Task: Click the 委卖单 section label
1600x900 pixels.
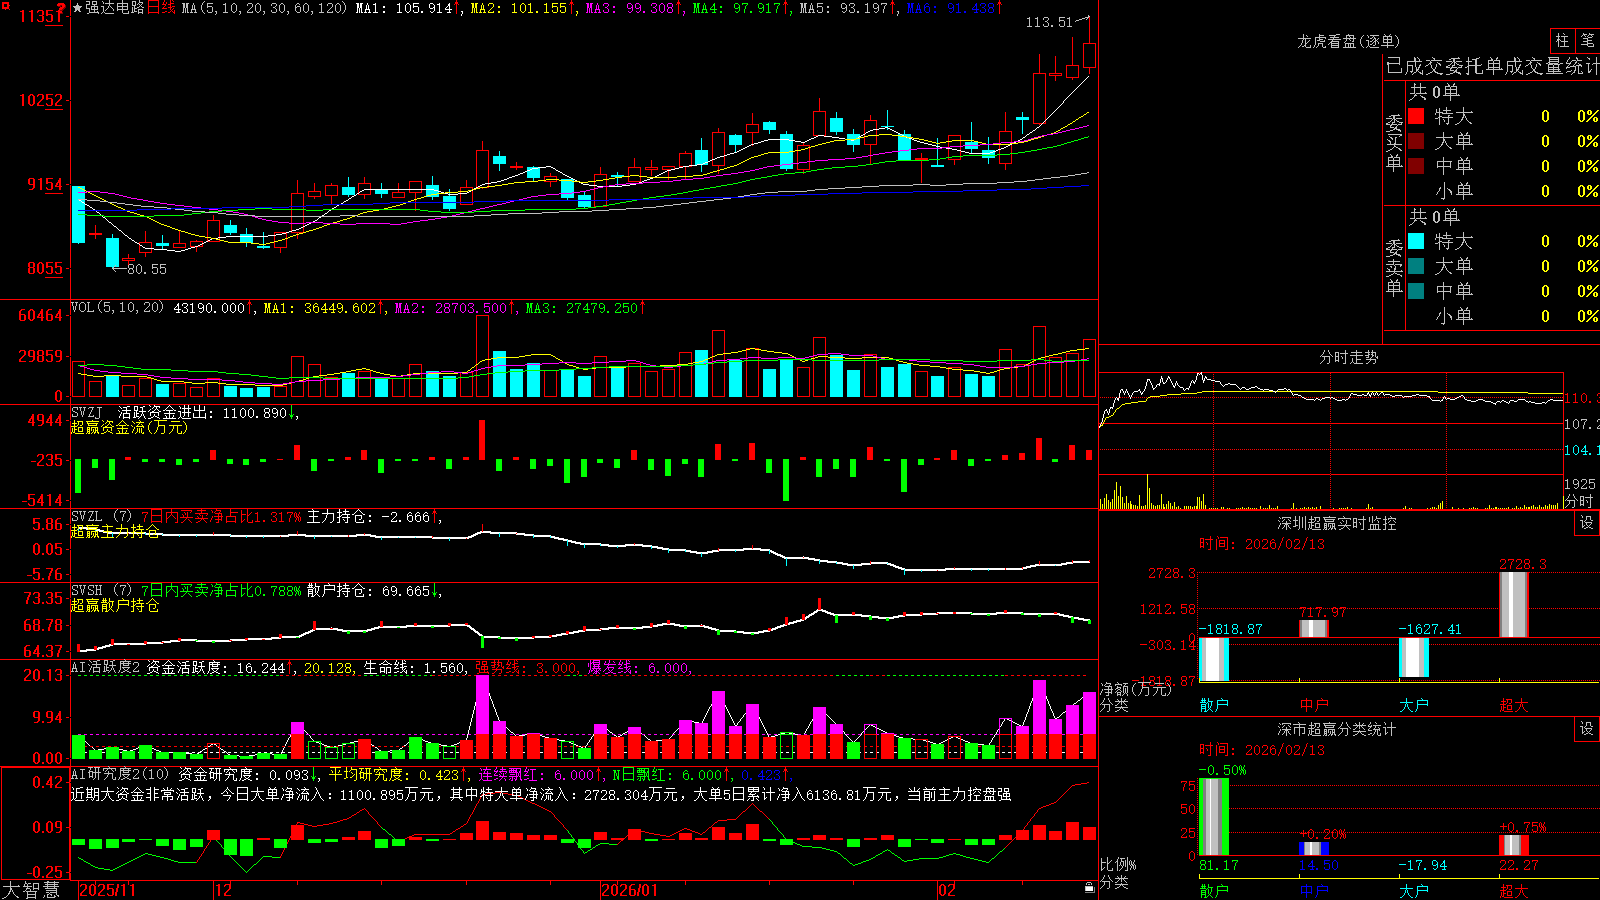Action: tap(1394, 267)
